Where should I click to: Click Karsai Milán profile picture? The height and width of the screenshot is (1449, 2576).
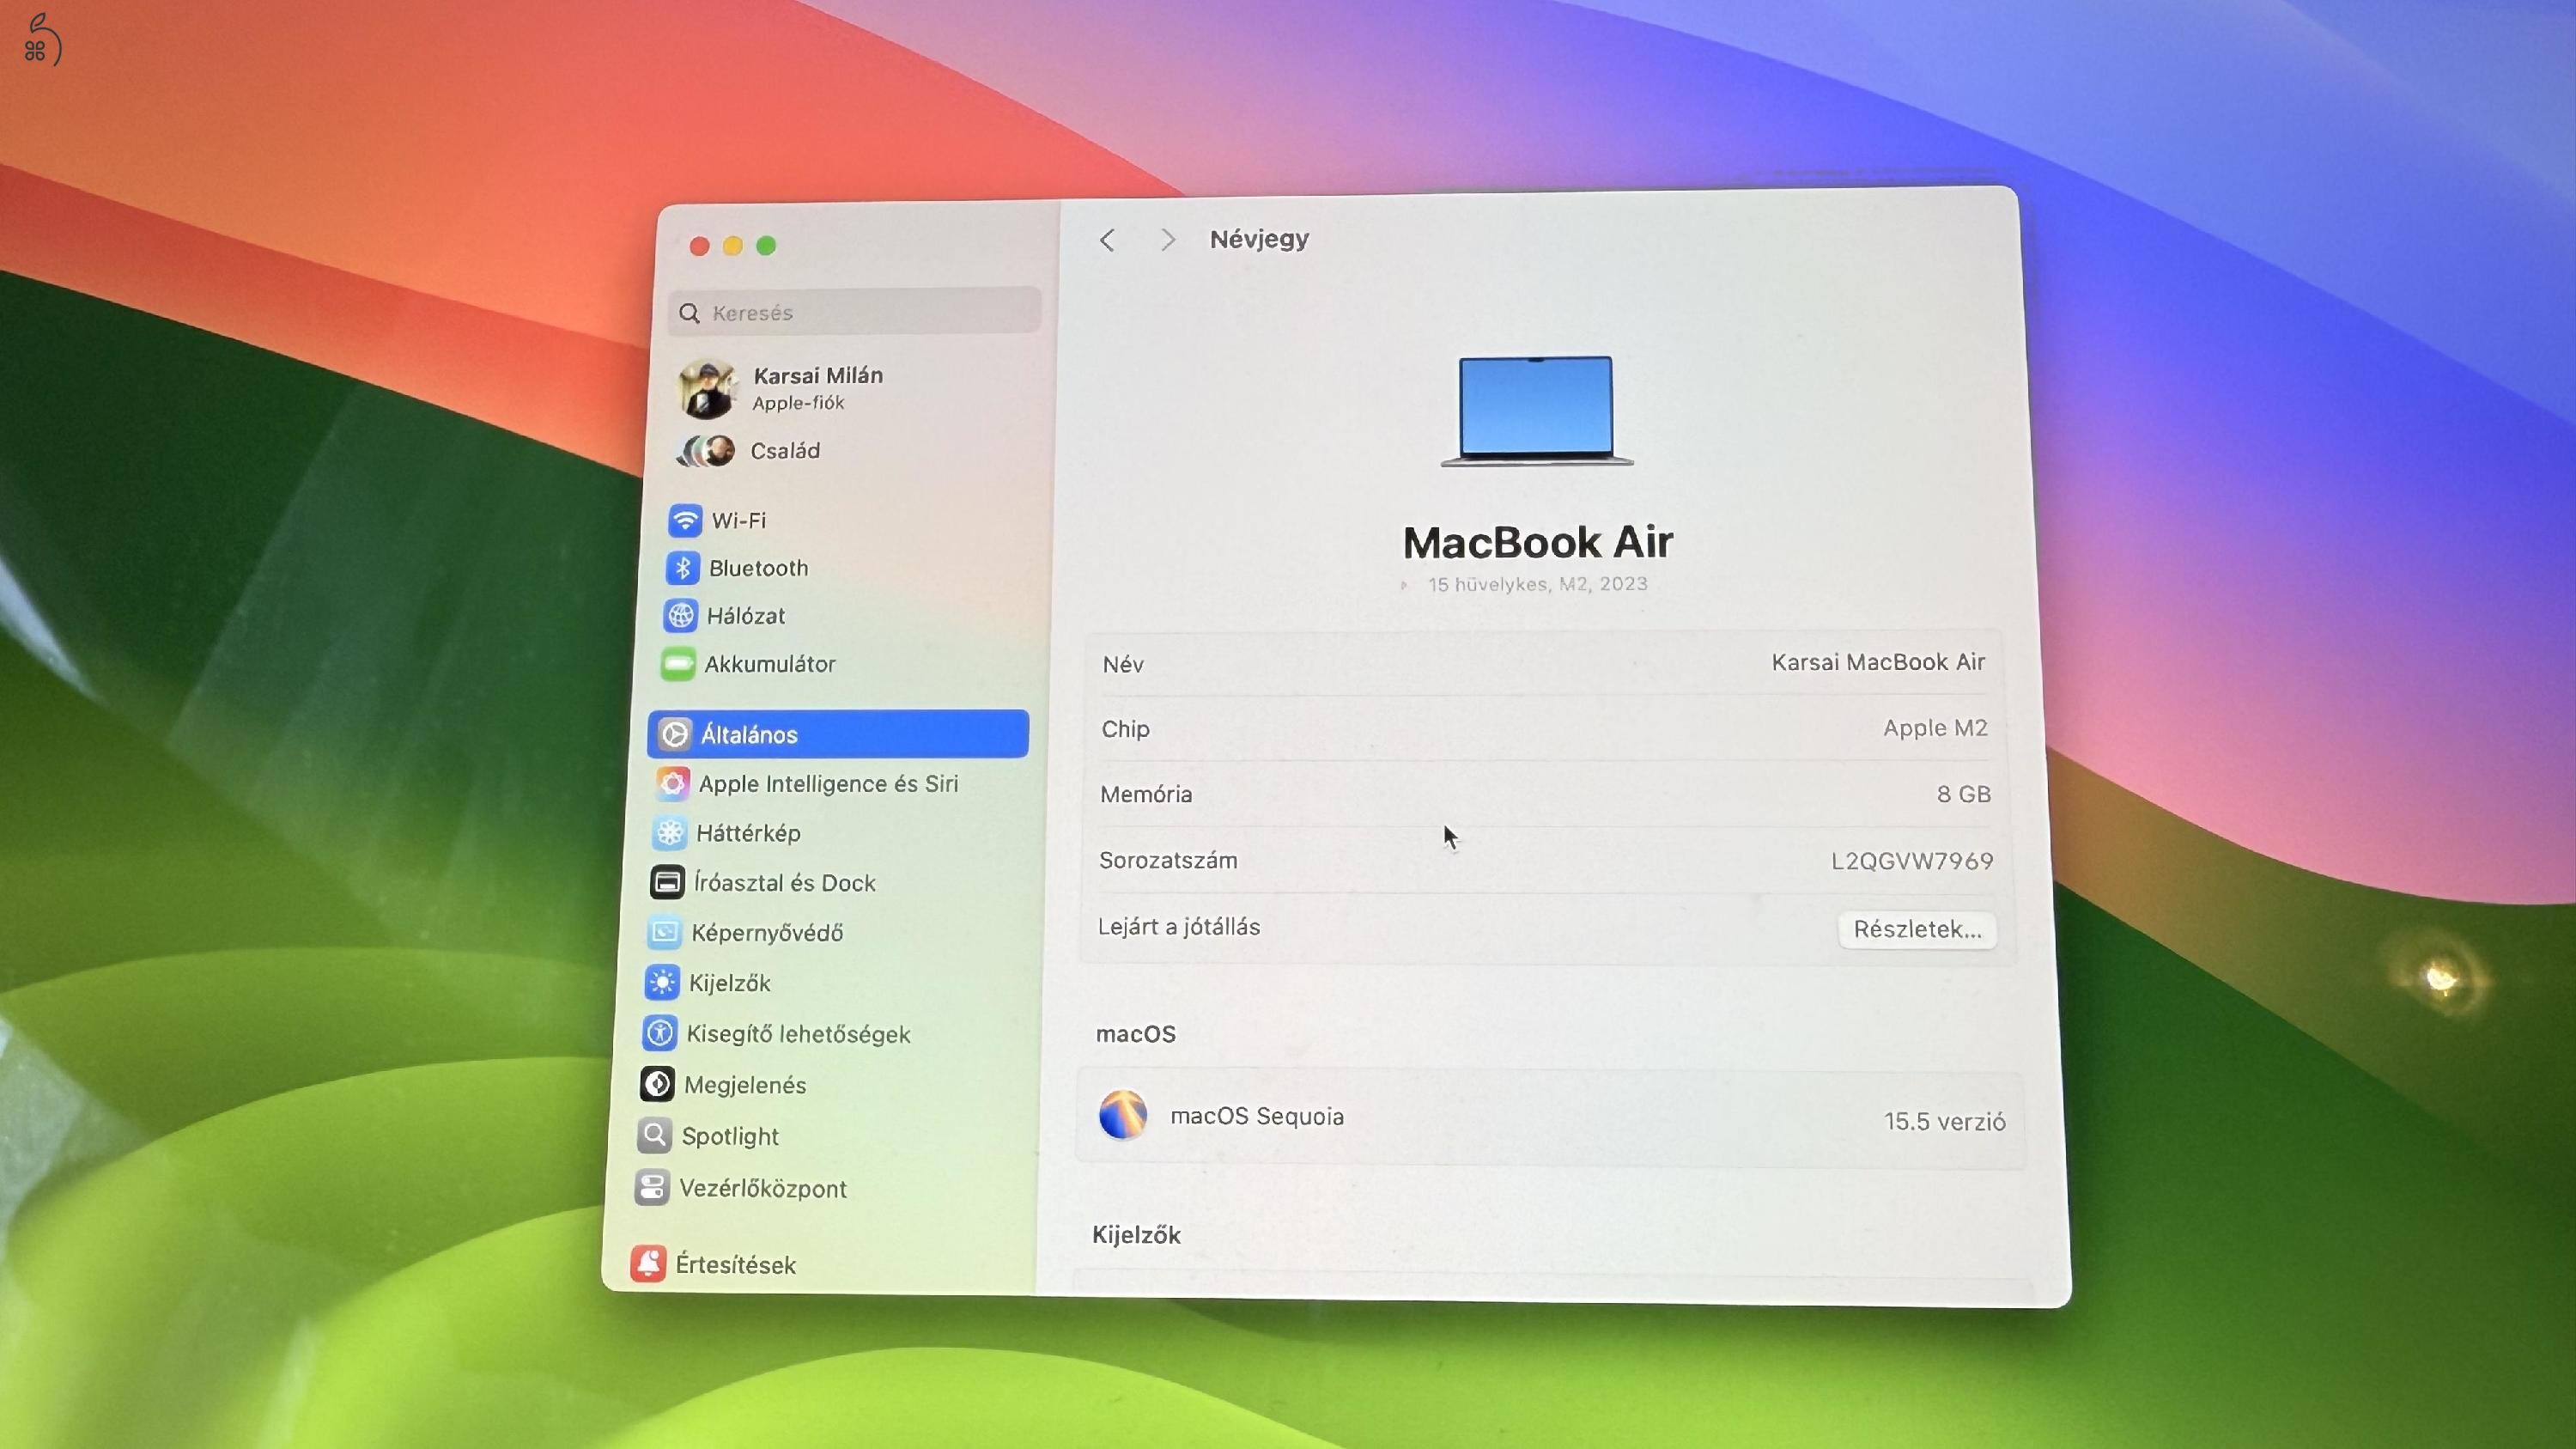(x=707, y=389)
